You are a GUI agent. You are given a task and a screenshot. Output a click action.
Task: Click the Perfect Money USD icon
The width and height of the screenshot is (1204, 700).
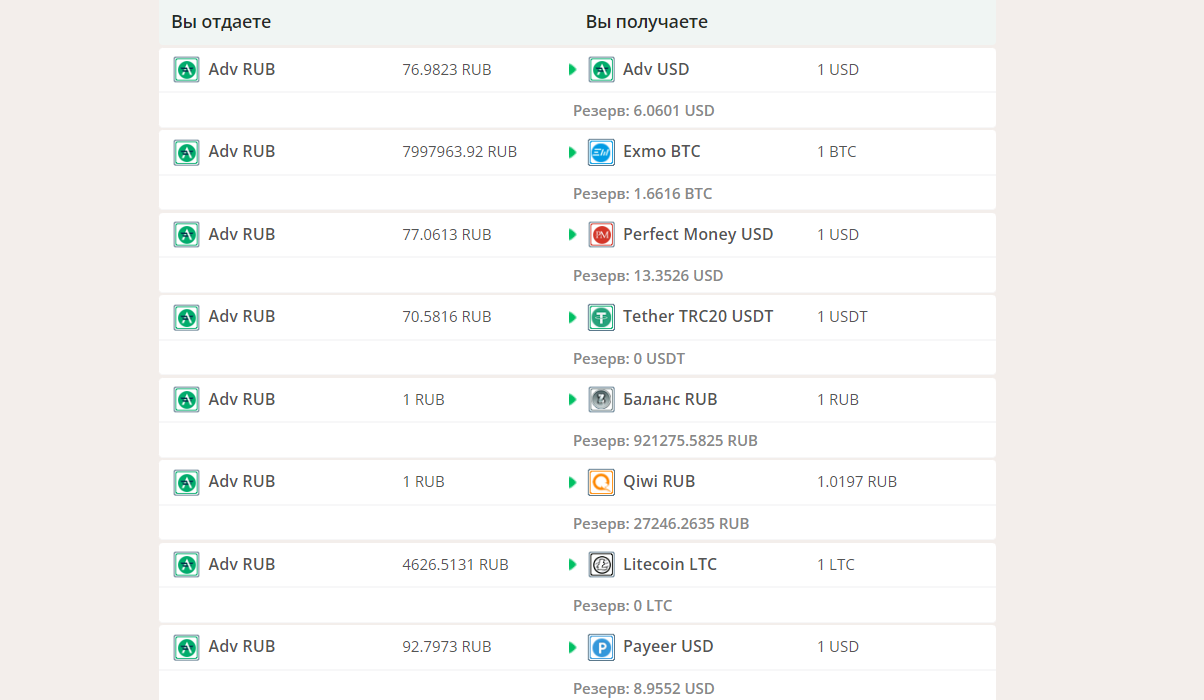click(x=601, y=234)
